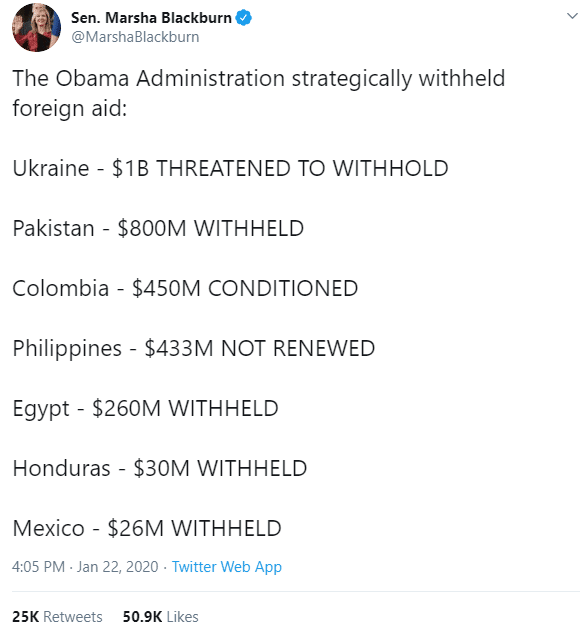This screenshot has height=633, width=585.
Task: Click the Jan 22, 2020 date
Action: pyautogui.click(x=117, y=567)
